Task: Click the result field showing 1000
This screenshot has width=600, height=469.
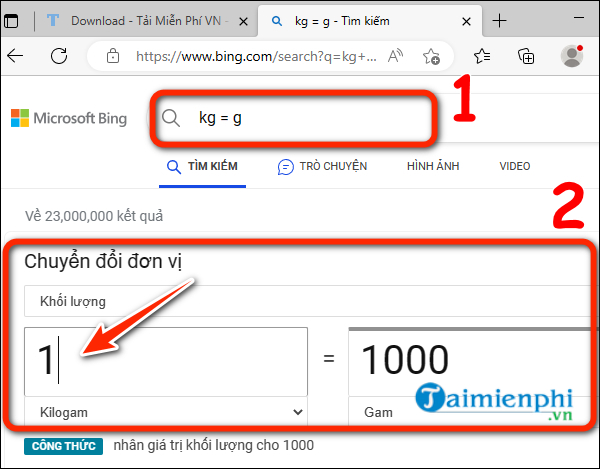Action: [x=471, y=362]
